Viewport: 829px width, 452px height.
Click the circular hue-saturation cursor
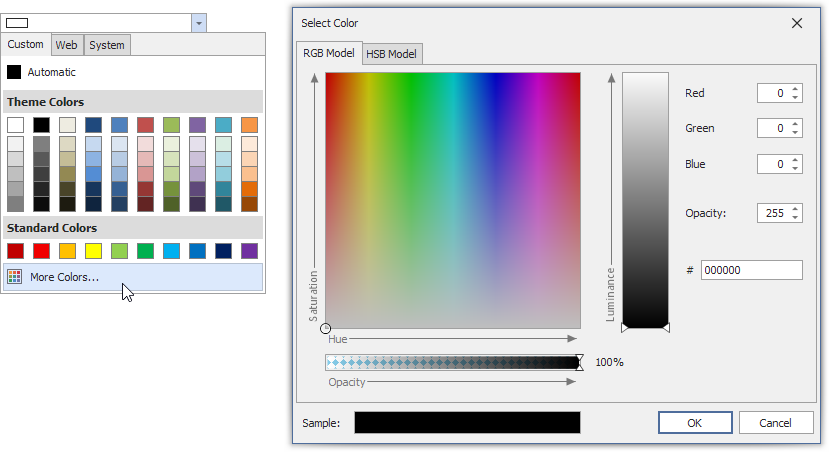click(x=326, y=328)
